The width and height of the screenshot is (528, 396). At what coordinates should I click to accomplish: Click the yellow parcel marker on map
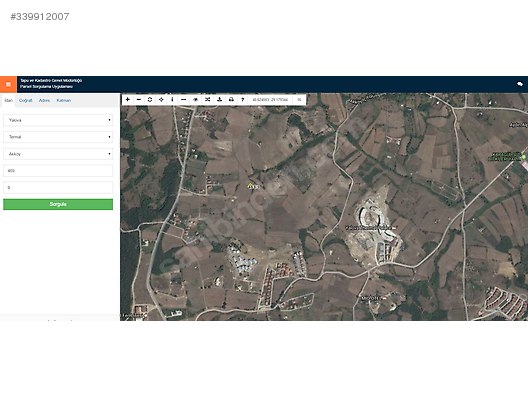pos(251,186)
